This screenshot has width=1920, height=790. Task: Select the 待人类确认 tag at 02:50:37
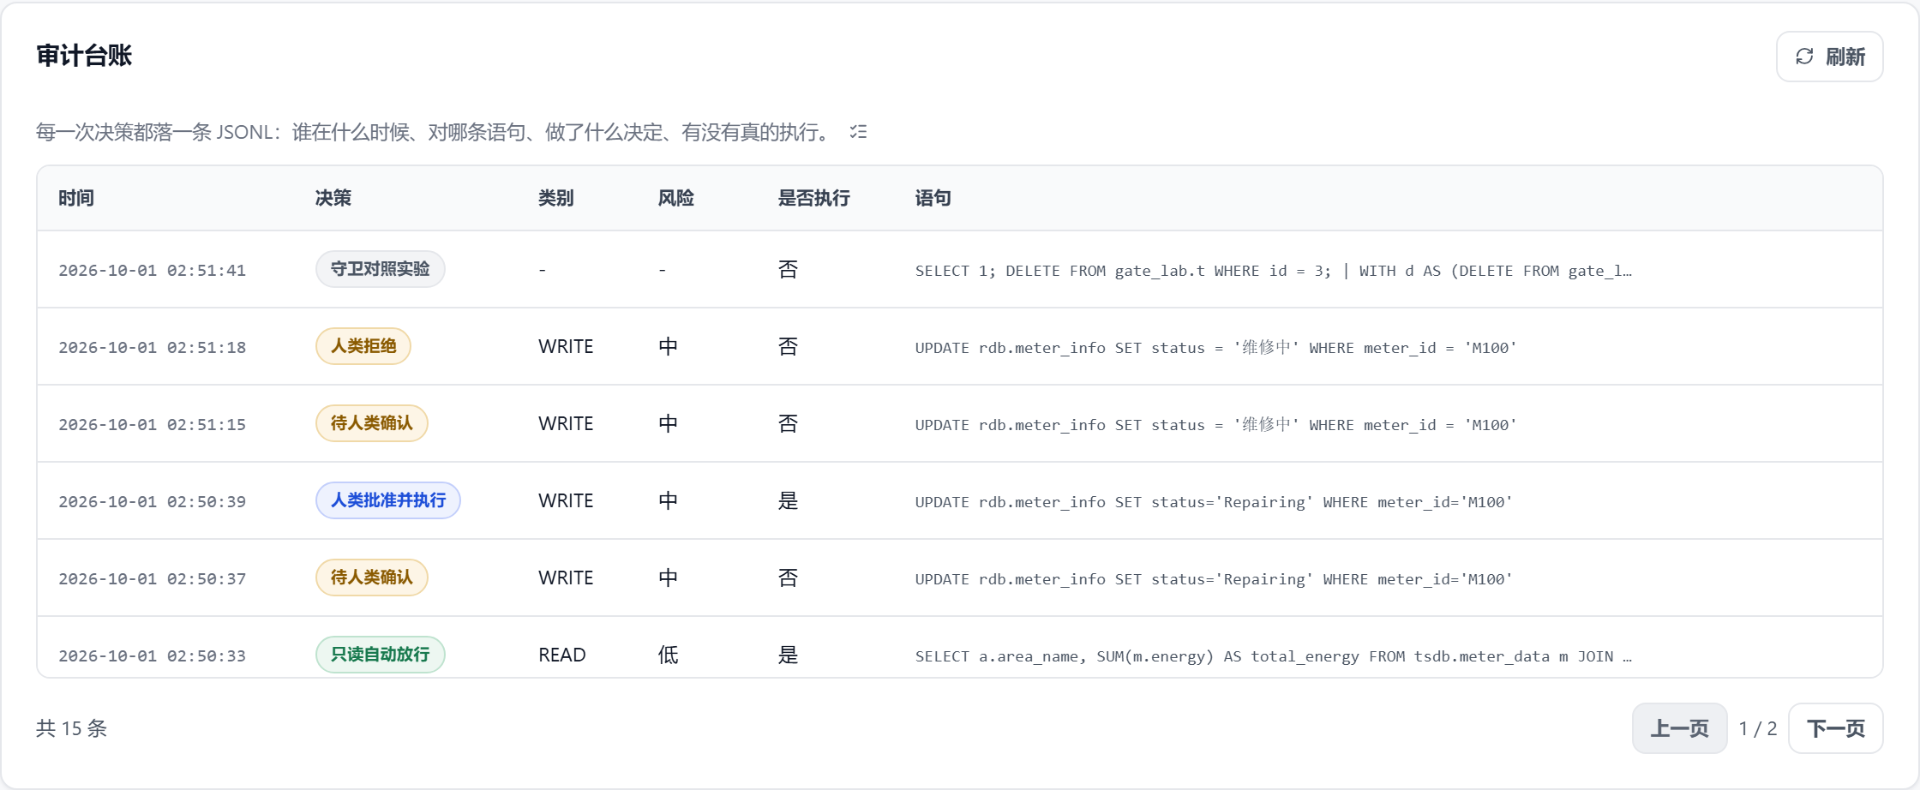[371, 577]
